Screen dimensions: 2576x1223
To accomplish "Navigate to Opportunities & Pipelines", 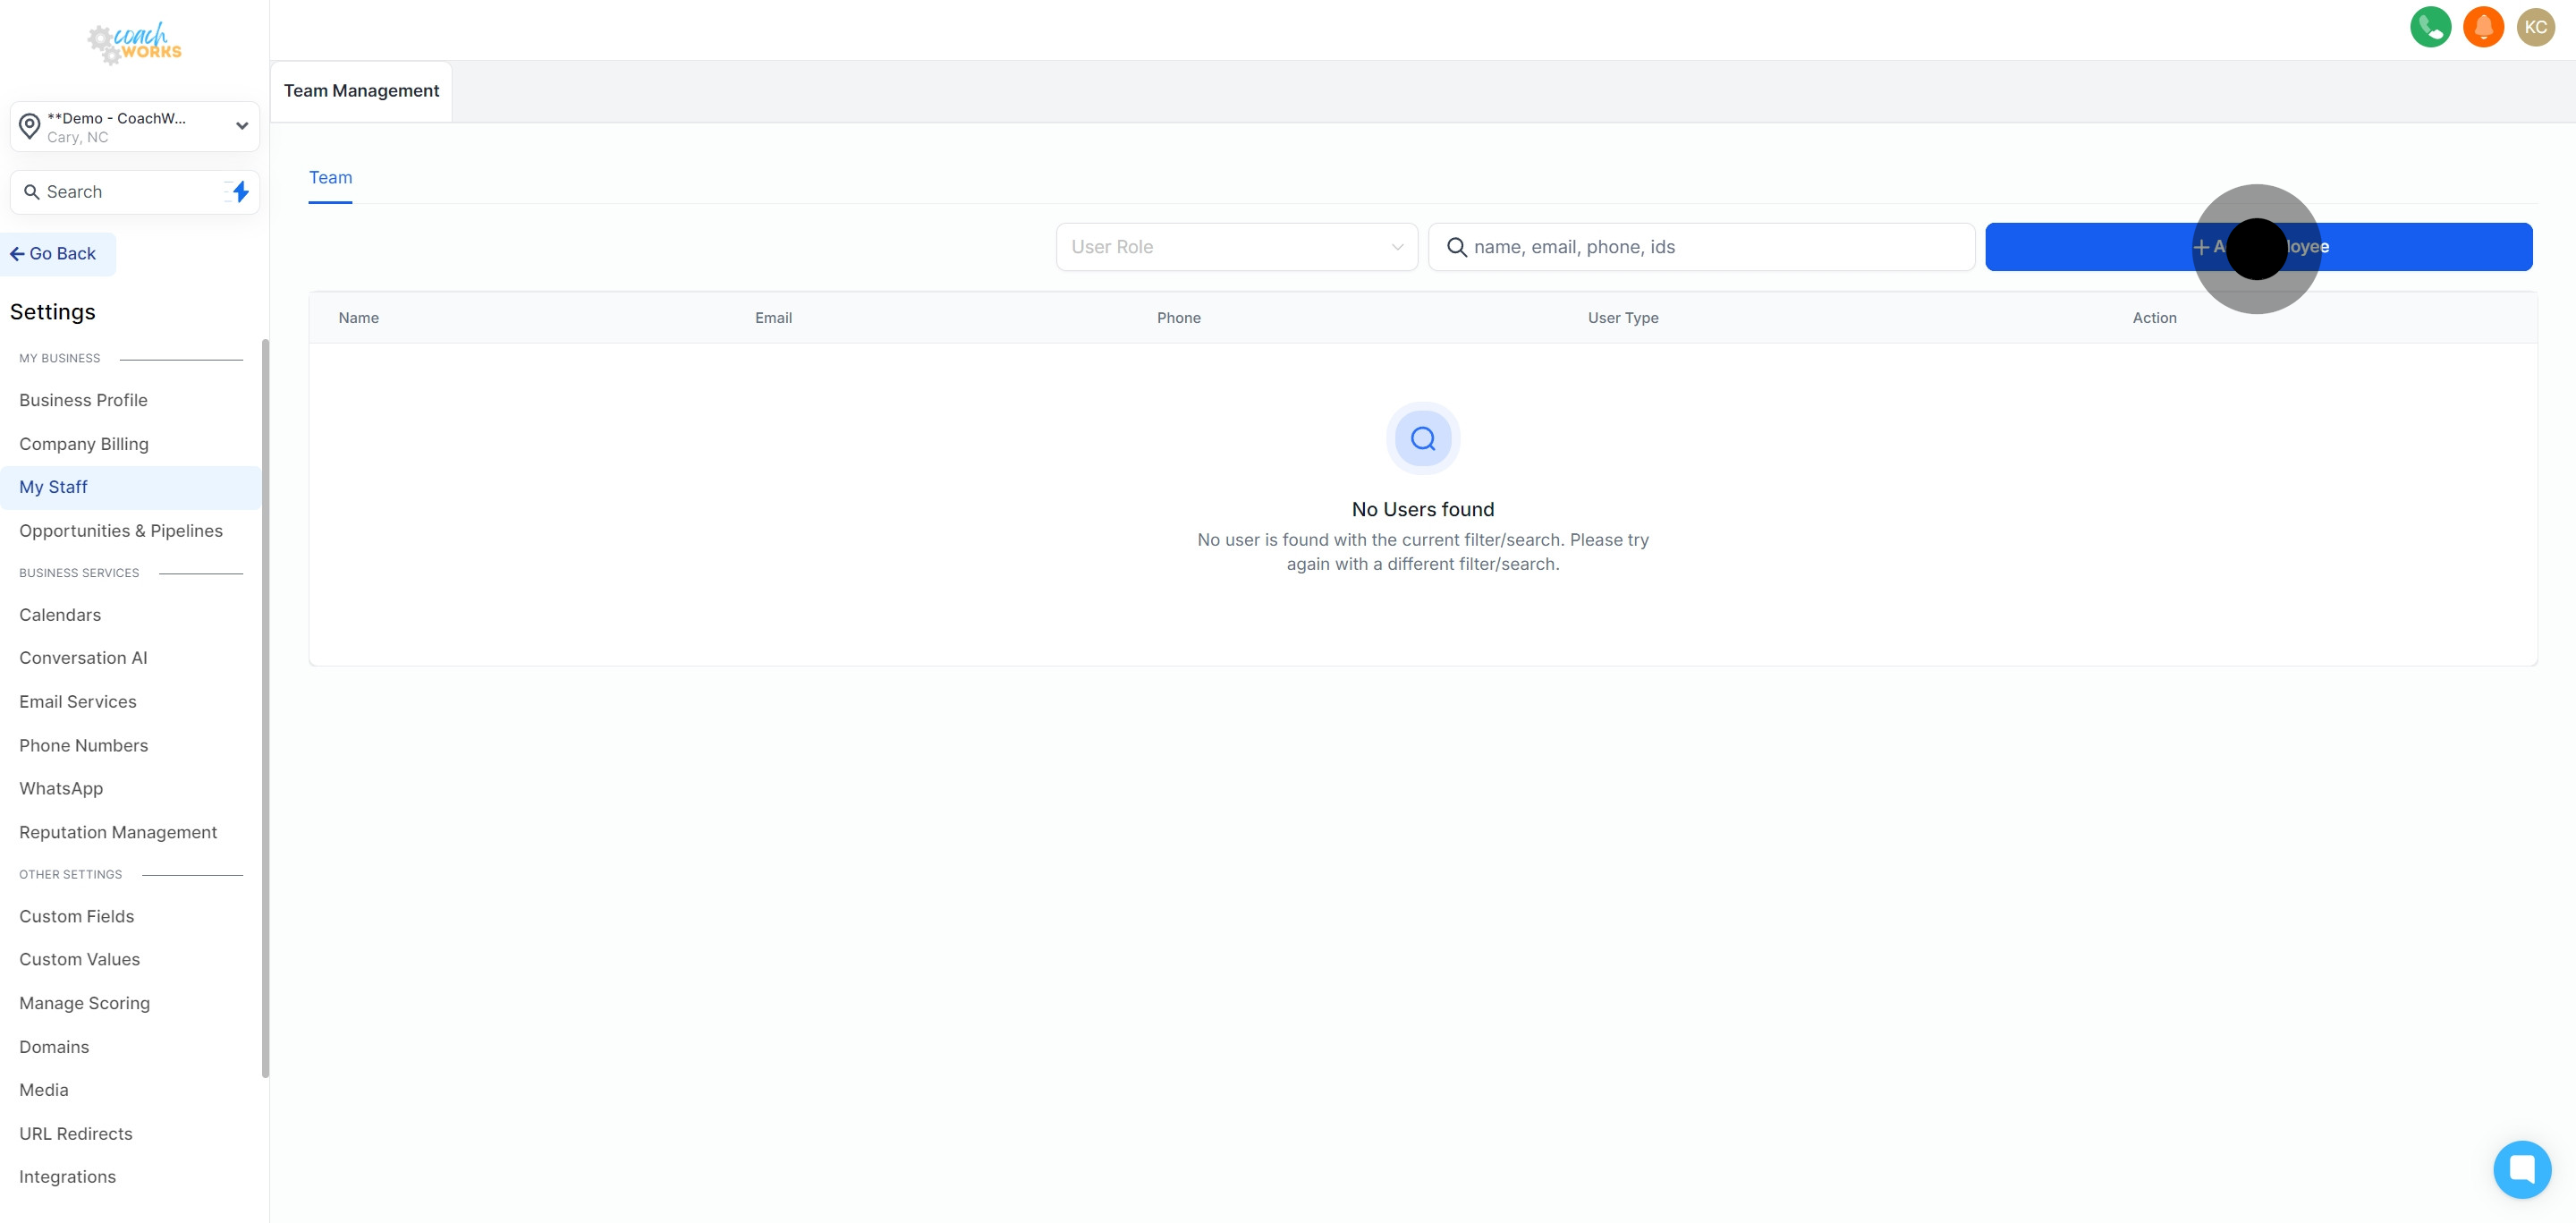I will (121, 531).
